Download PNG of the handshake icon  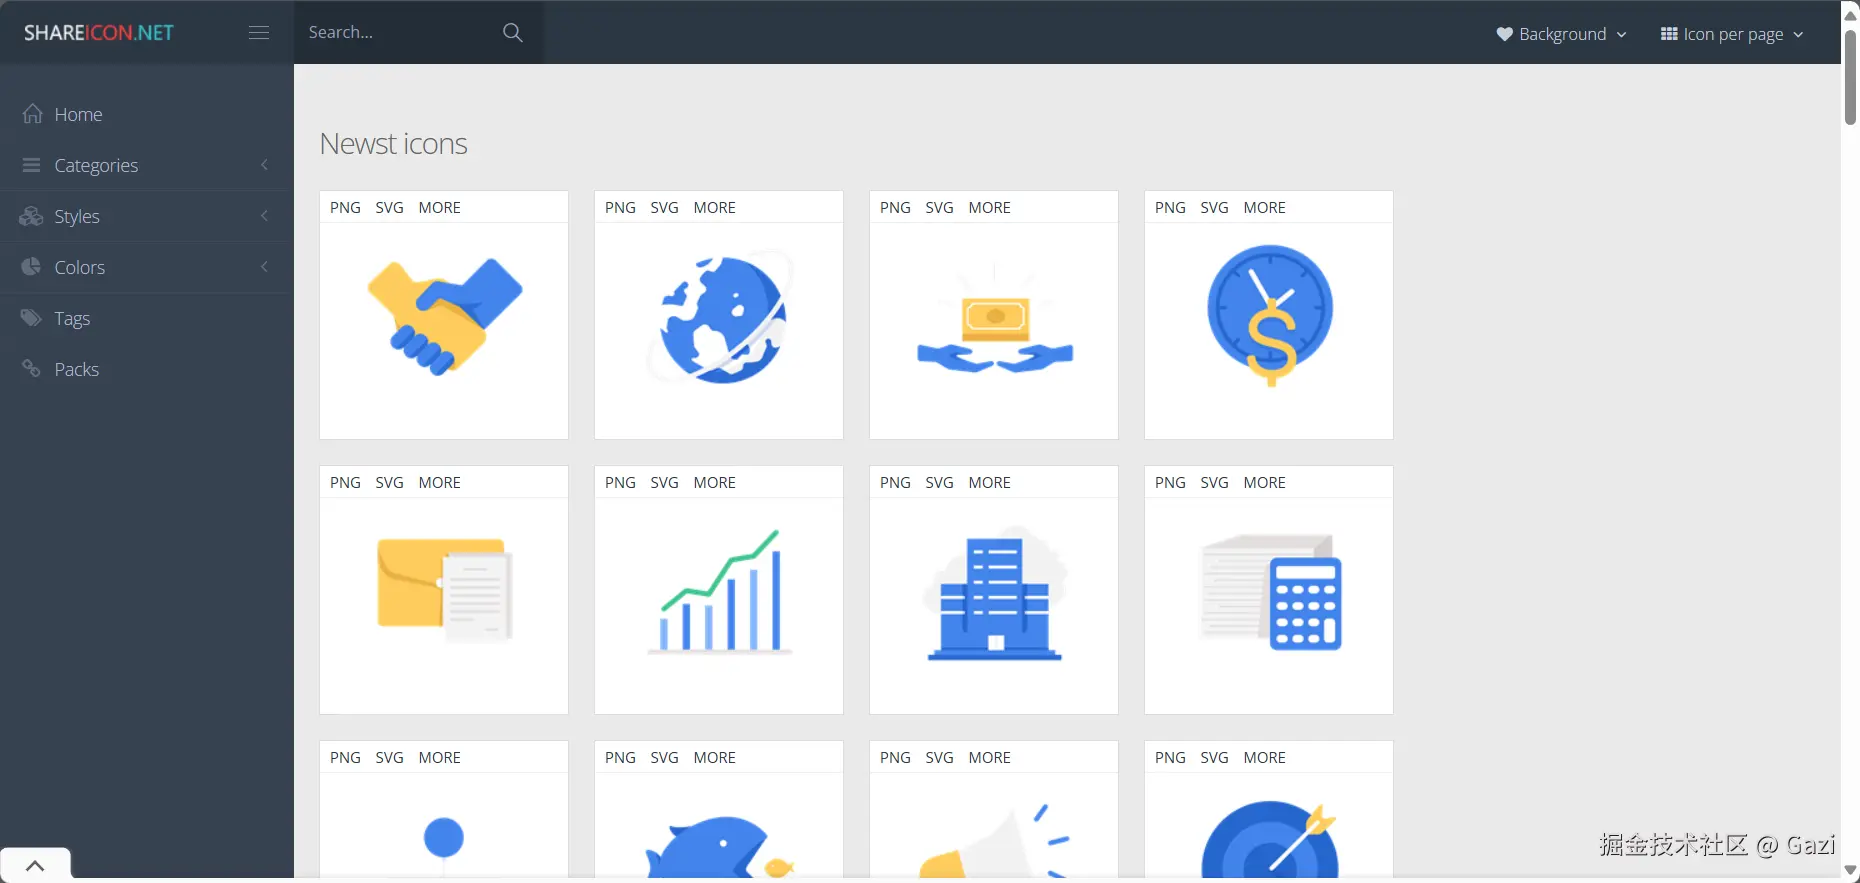(345, 207)
